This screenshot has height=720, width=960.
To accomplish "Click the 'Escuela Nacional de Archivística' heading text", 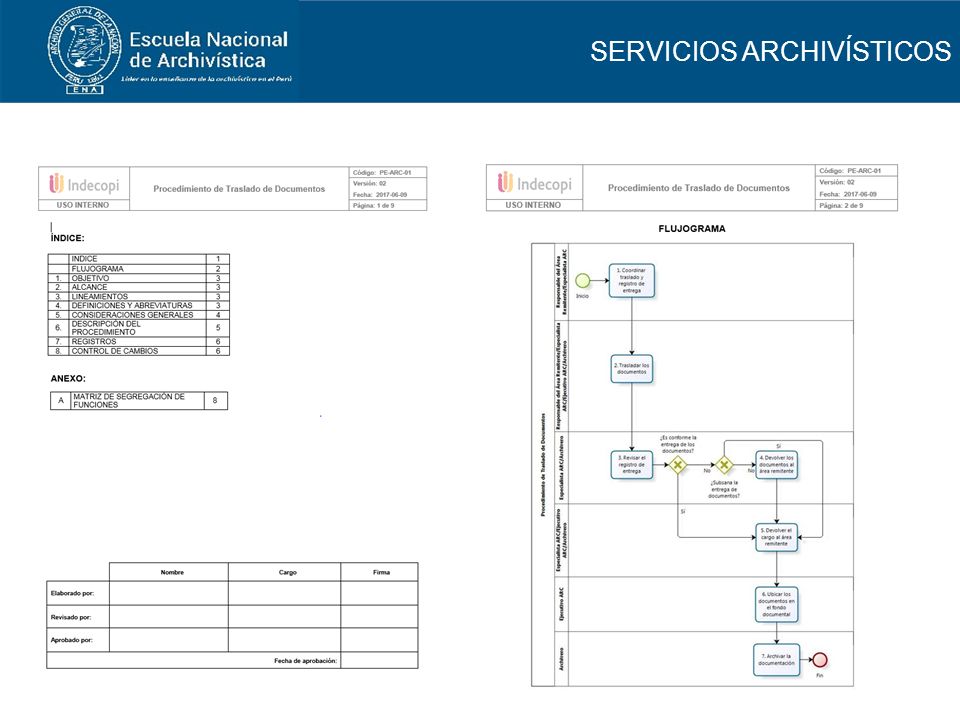I will pos(208,50).
